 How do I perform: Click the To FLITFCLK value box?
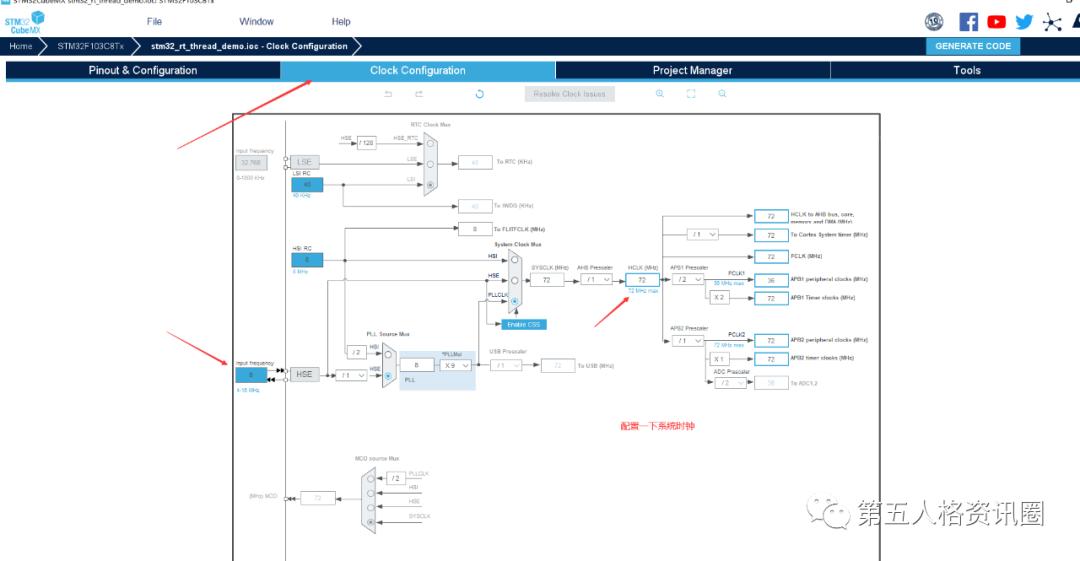click(x=475, y=229)
